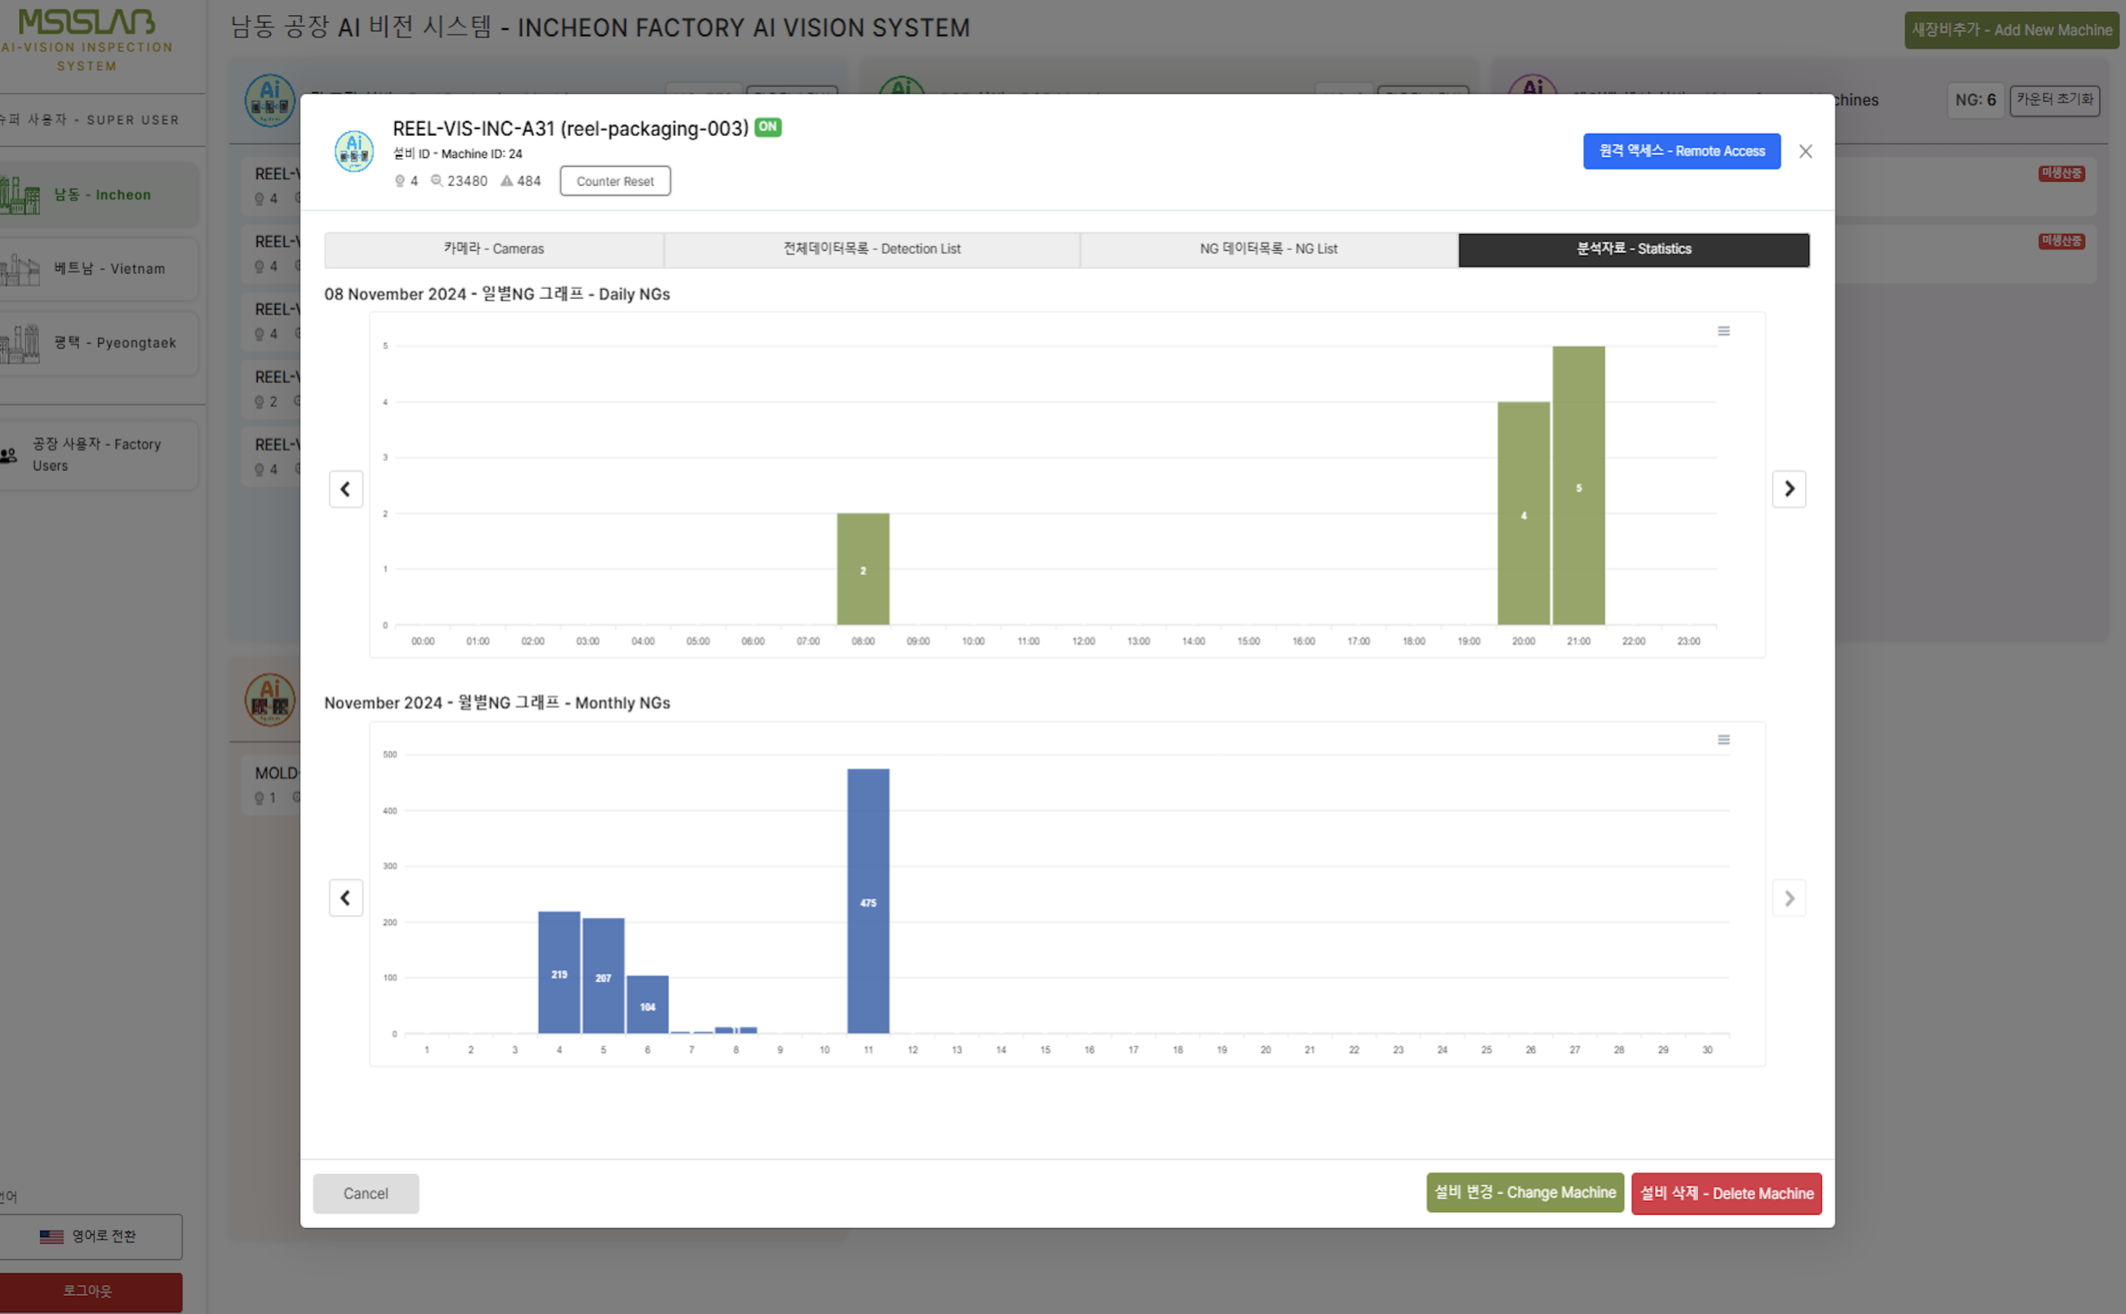Click the switch-to-English language button
The image size is (2126, 1314).
[x=91, y=1237]
